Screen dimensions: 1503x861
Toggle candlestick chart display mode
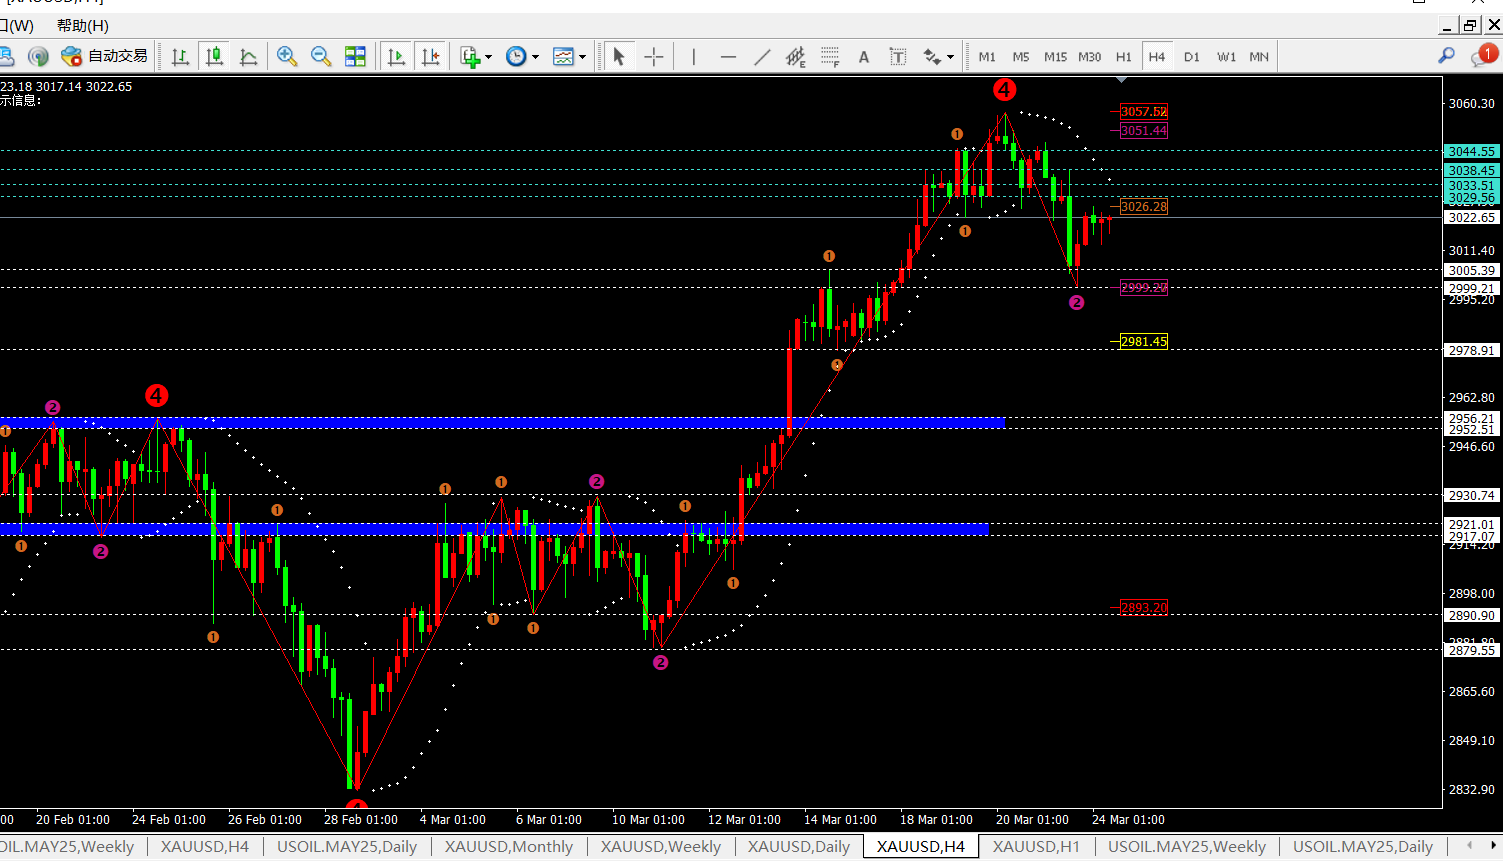pyautogui.click(x=214, y=57)
